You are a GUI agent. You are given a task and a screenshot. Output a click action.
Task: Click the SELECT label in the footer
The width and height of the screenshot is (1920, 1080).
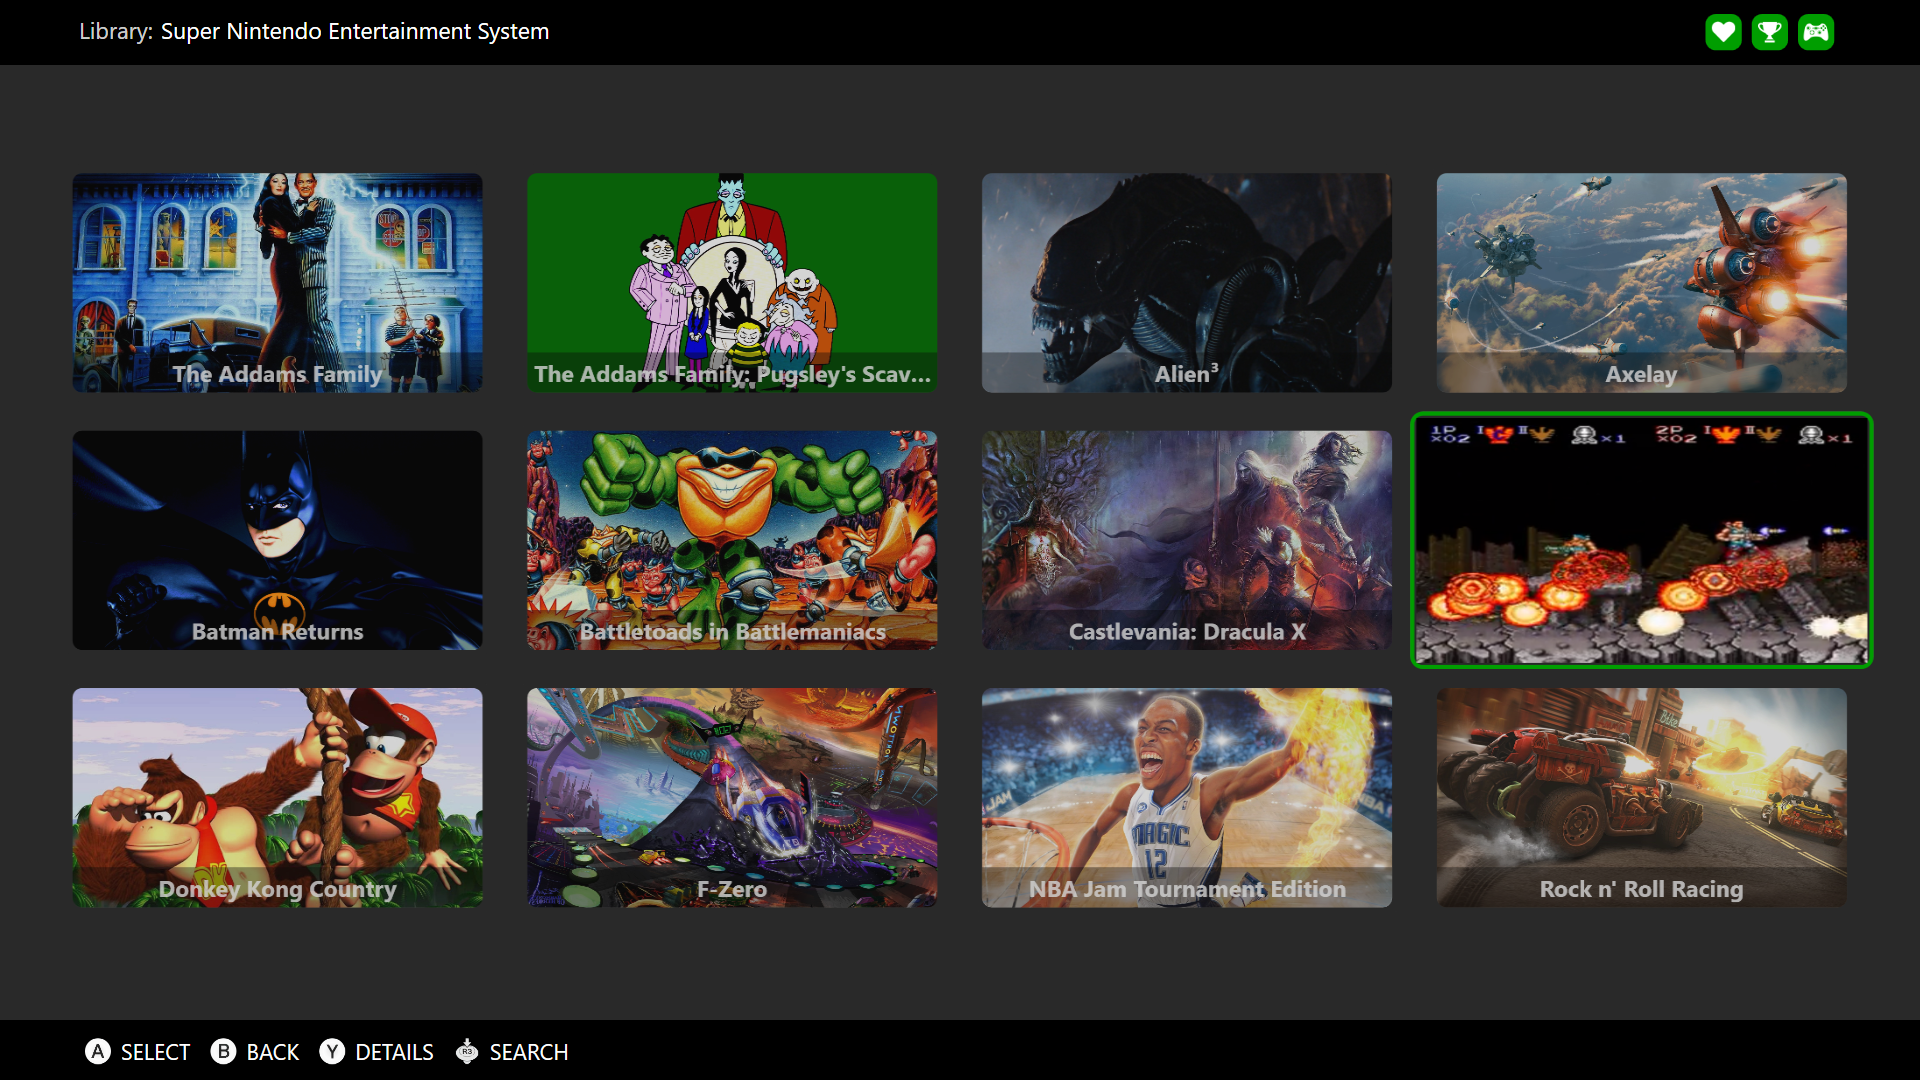[x=155, y=1052]
